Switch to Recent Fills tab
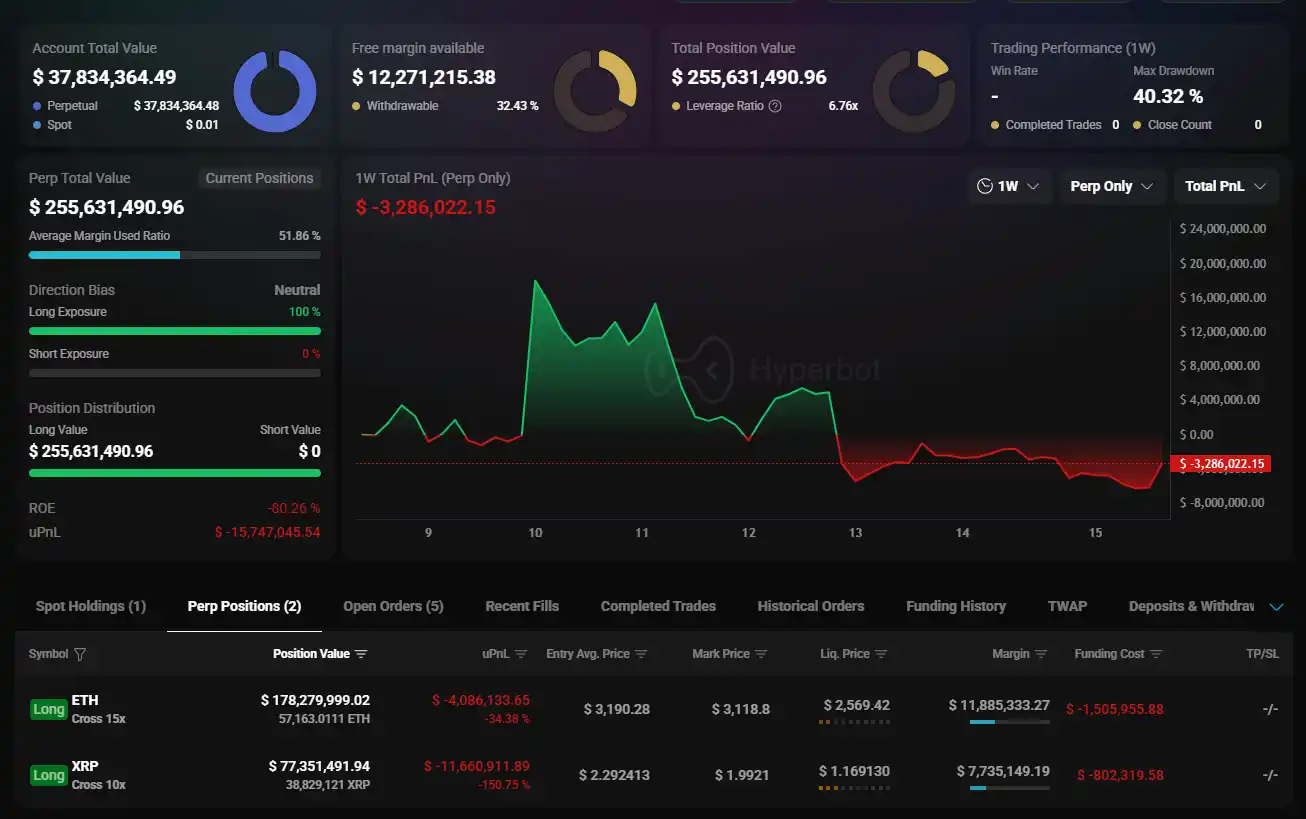 tap(522, 606)
